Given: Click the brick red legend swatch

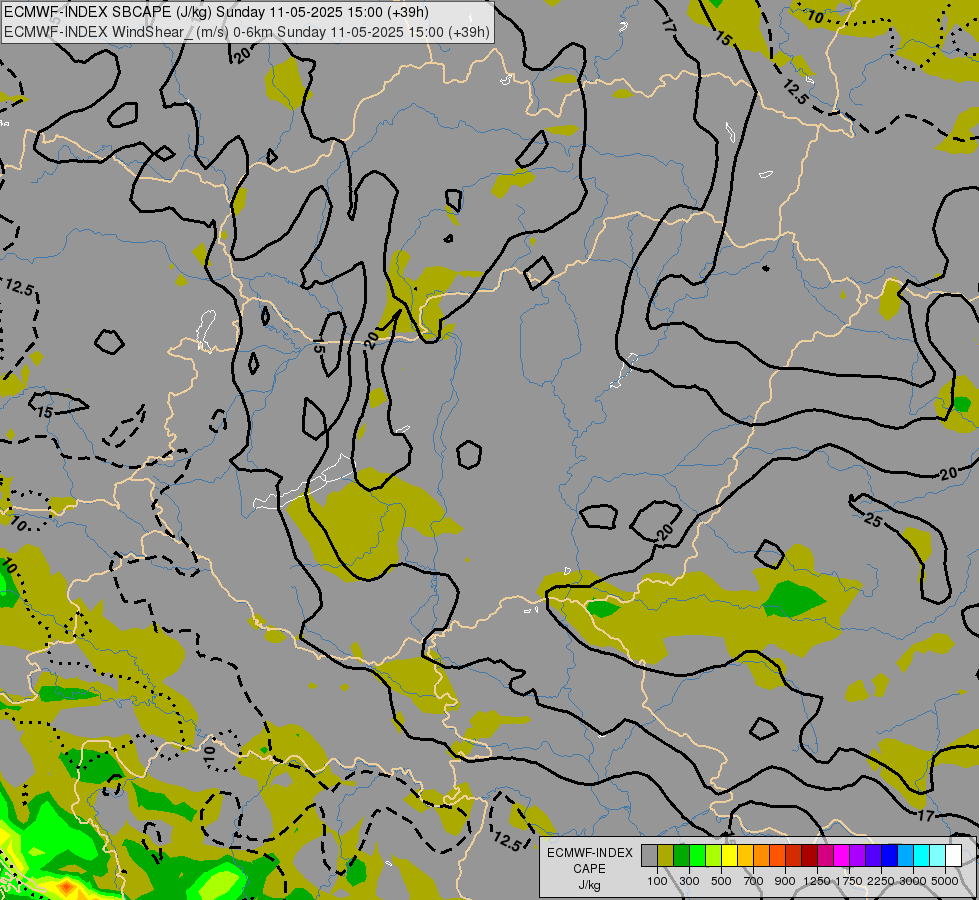Looking at the screenshot, I should point(794,855).
